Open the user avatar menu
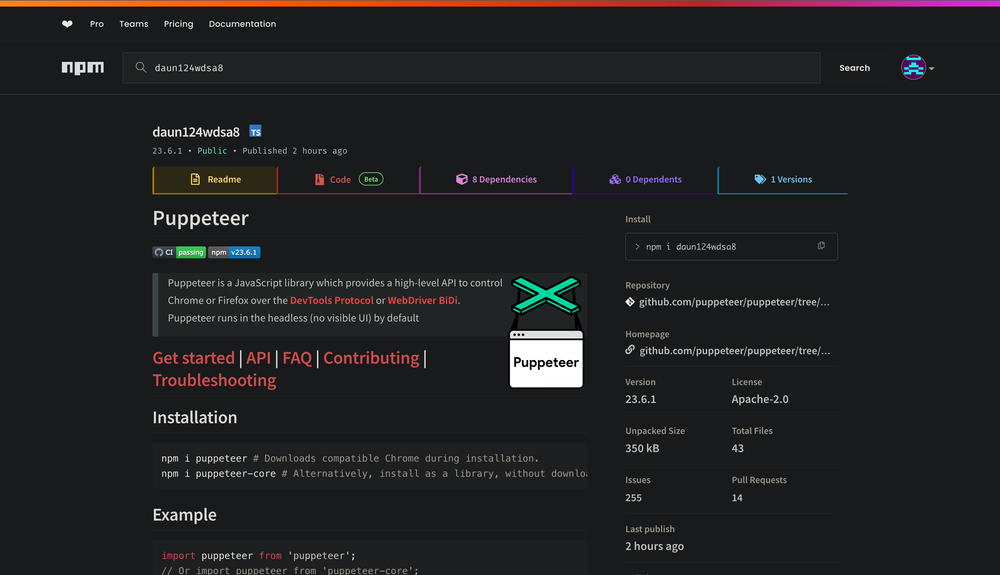The height and width of the screenshot is (575, 1000). [x=913, y=68]
